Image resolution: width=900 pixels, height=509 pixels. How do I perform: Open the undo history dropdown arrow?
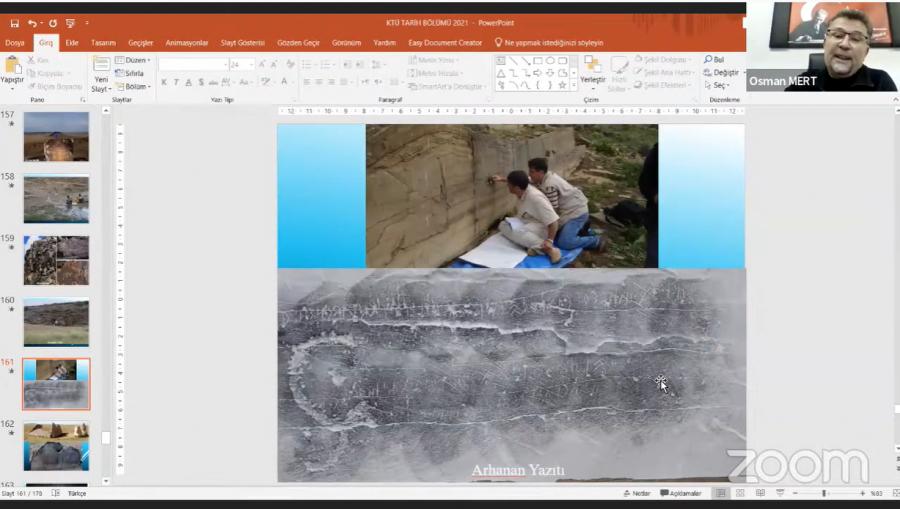pos(41,24)
